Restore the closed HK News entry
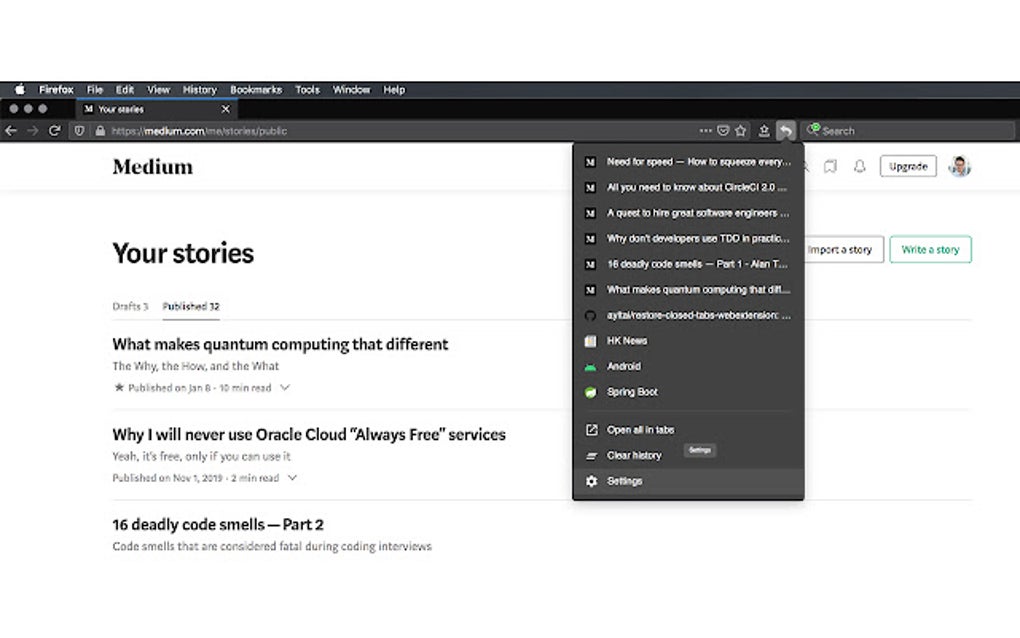Viewport: 1020px width, 638px height. coord(627,341)
